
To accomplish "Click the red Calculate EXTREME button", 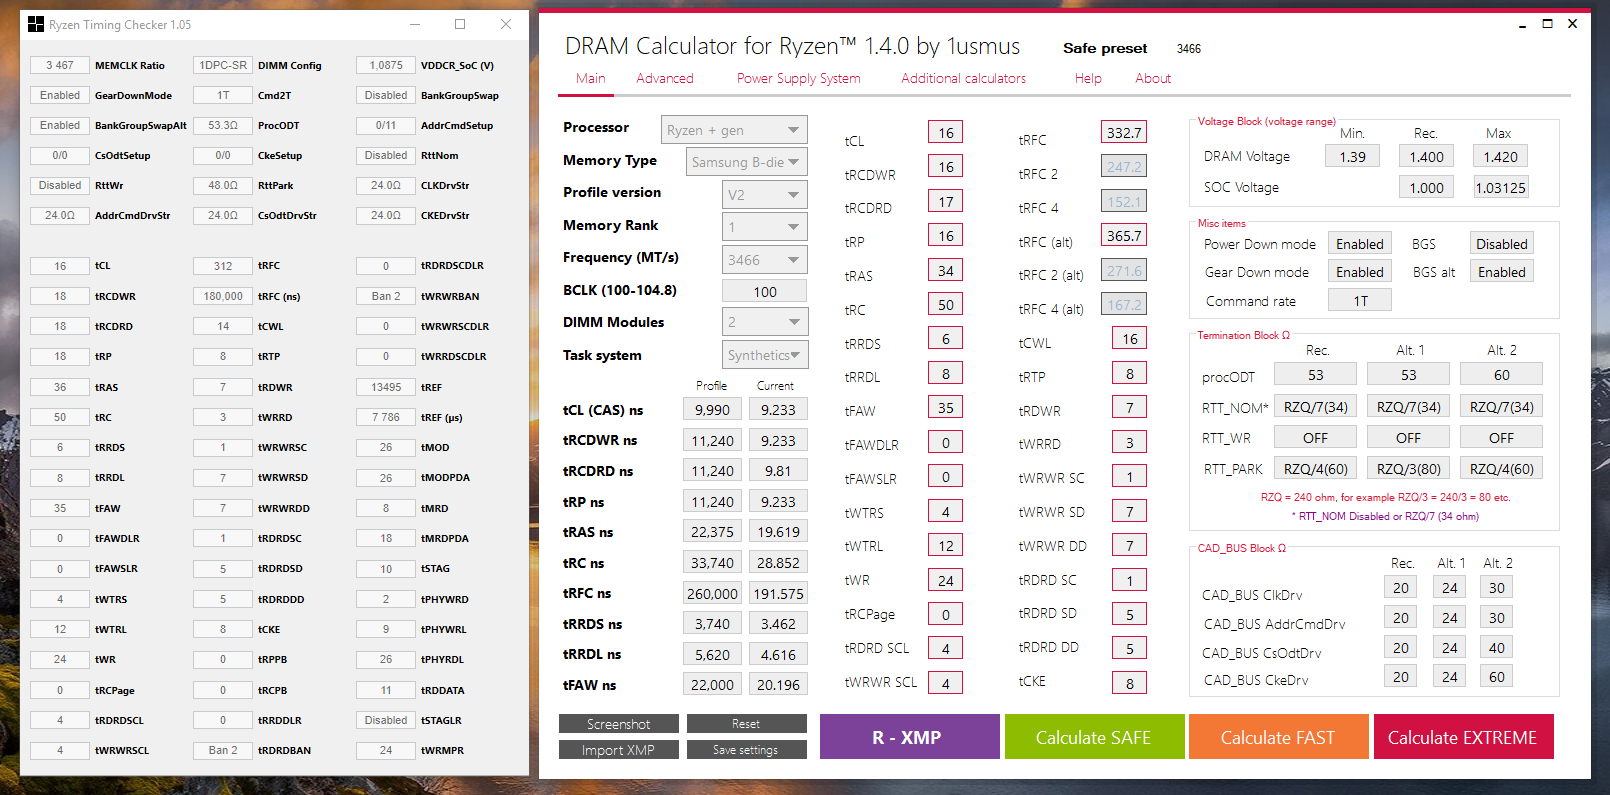I will [x=1463, y=737].
